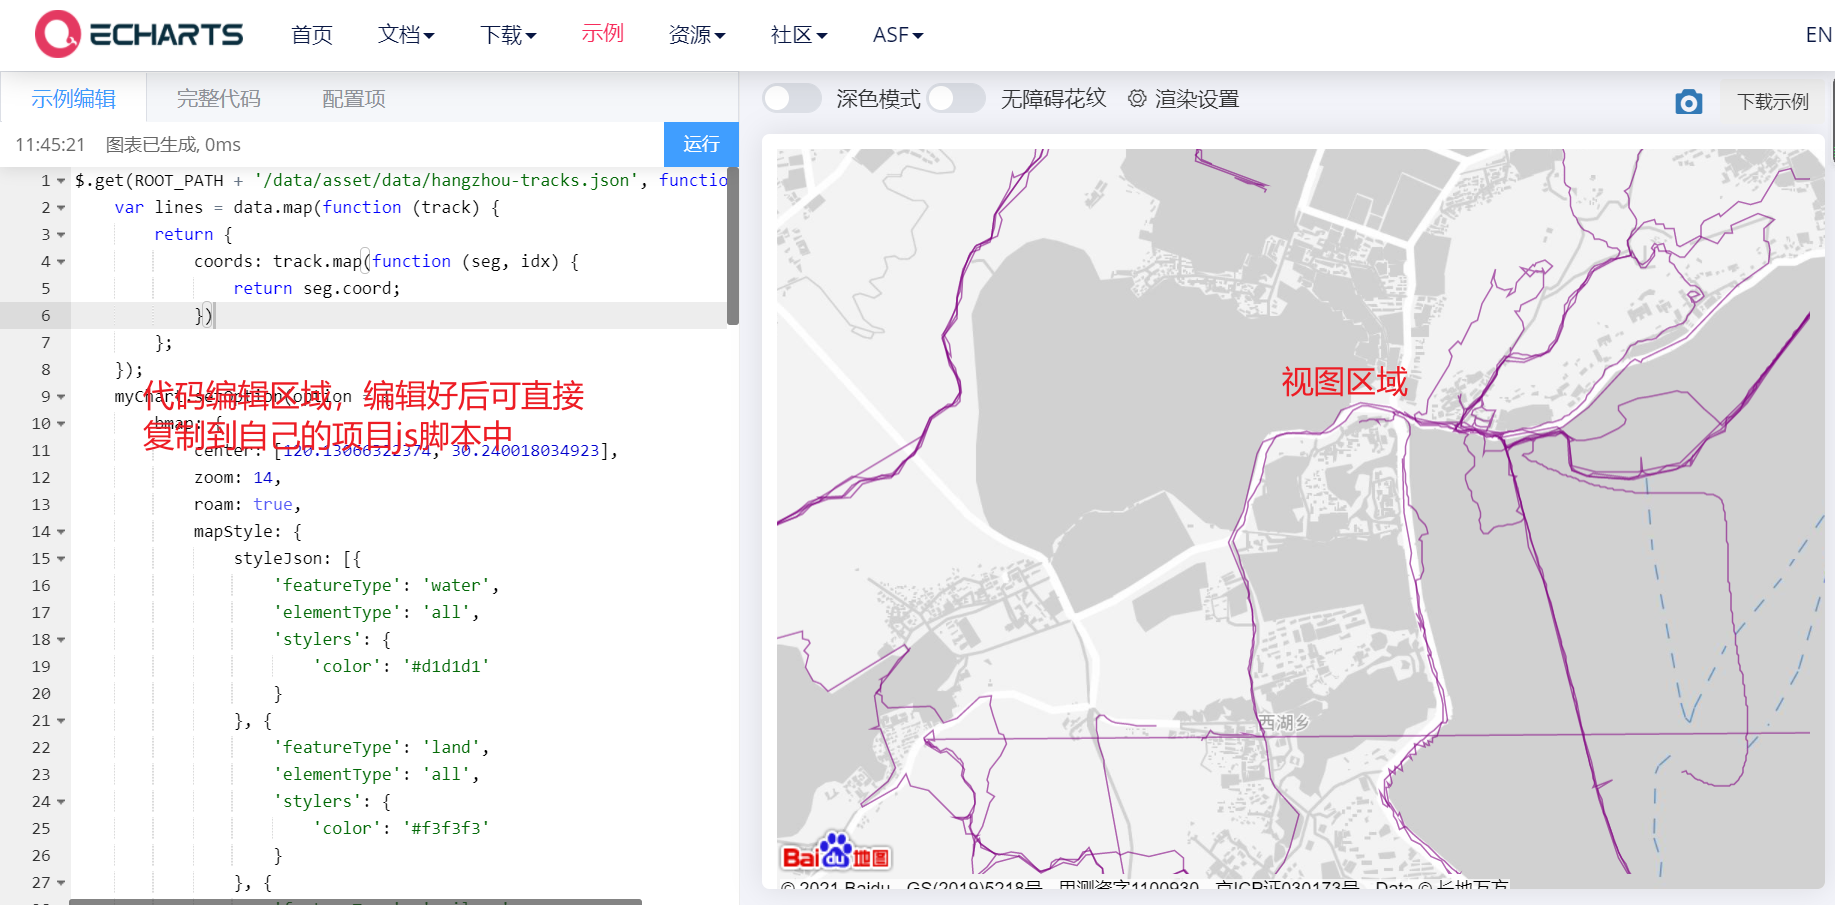
Task: Click 'var lines' declaration in code
Action: (159, 207)
